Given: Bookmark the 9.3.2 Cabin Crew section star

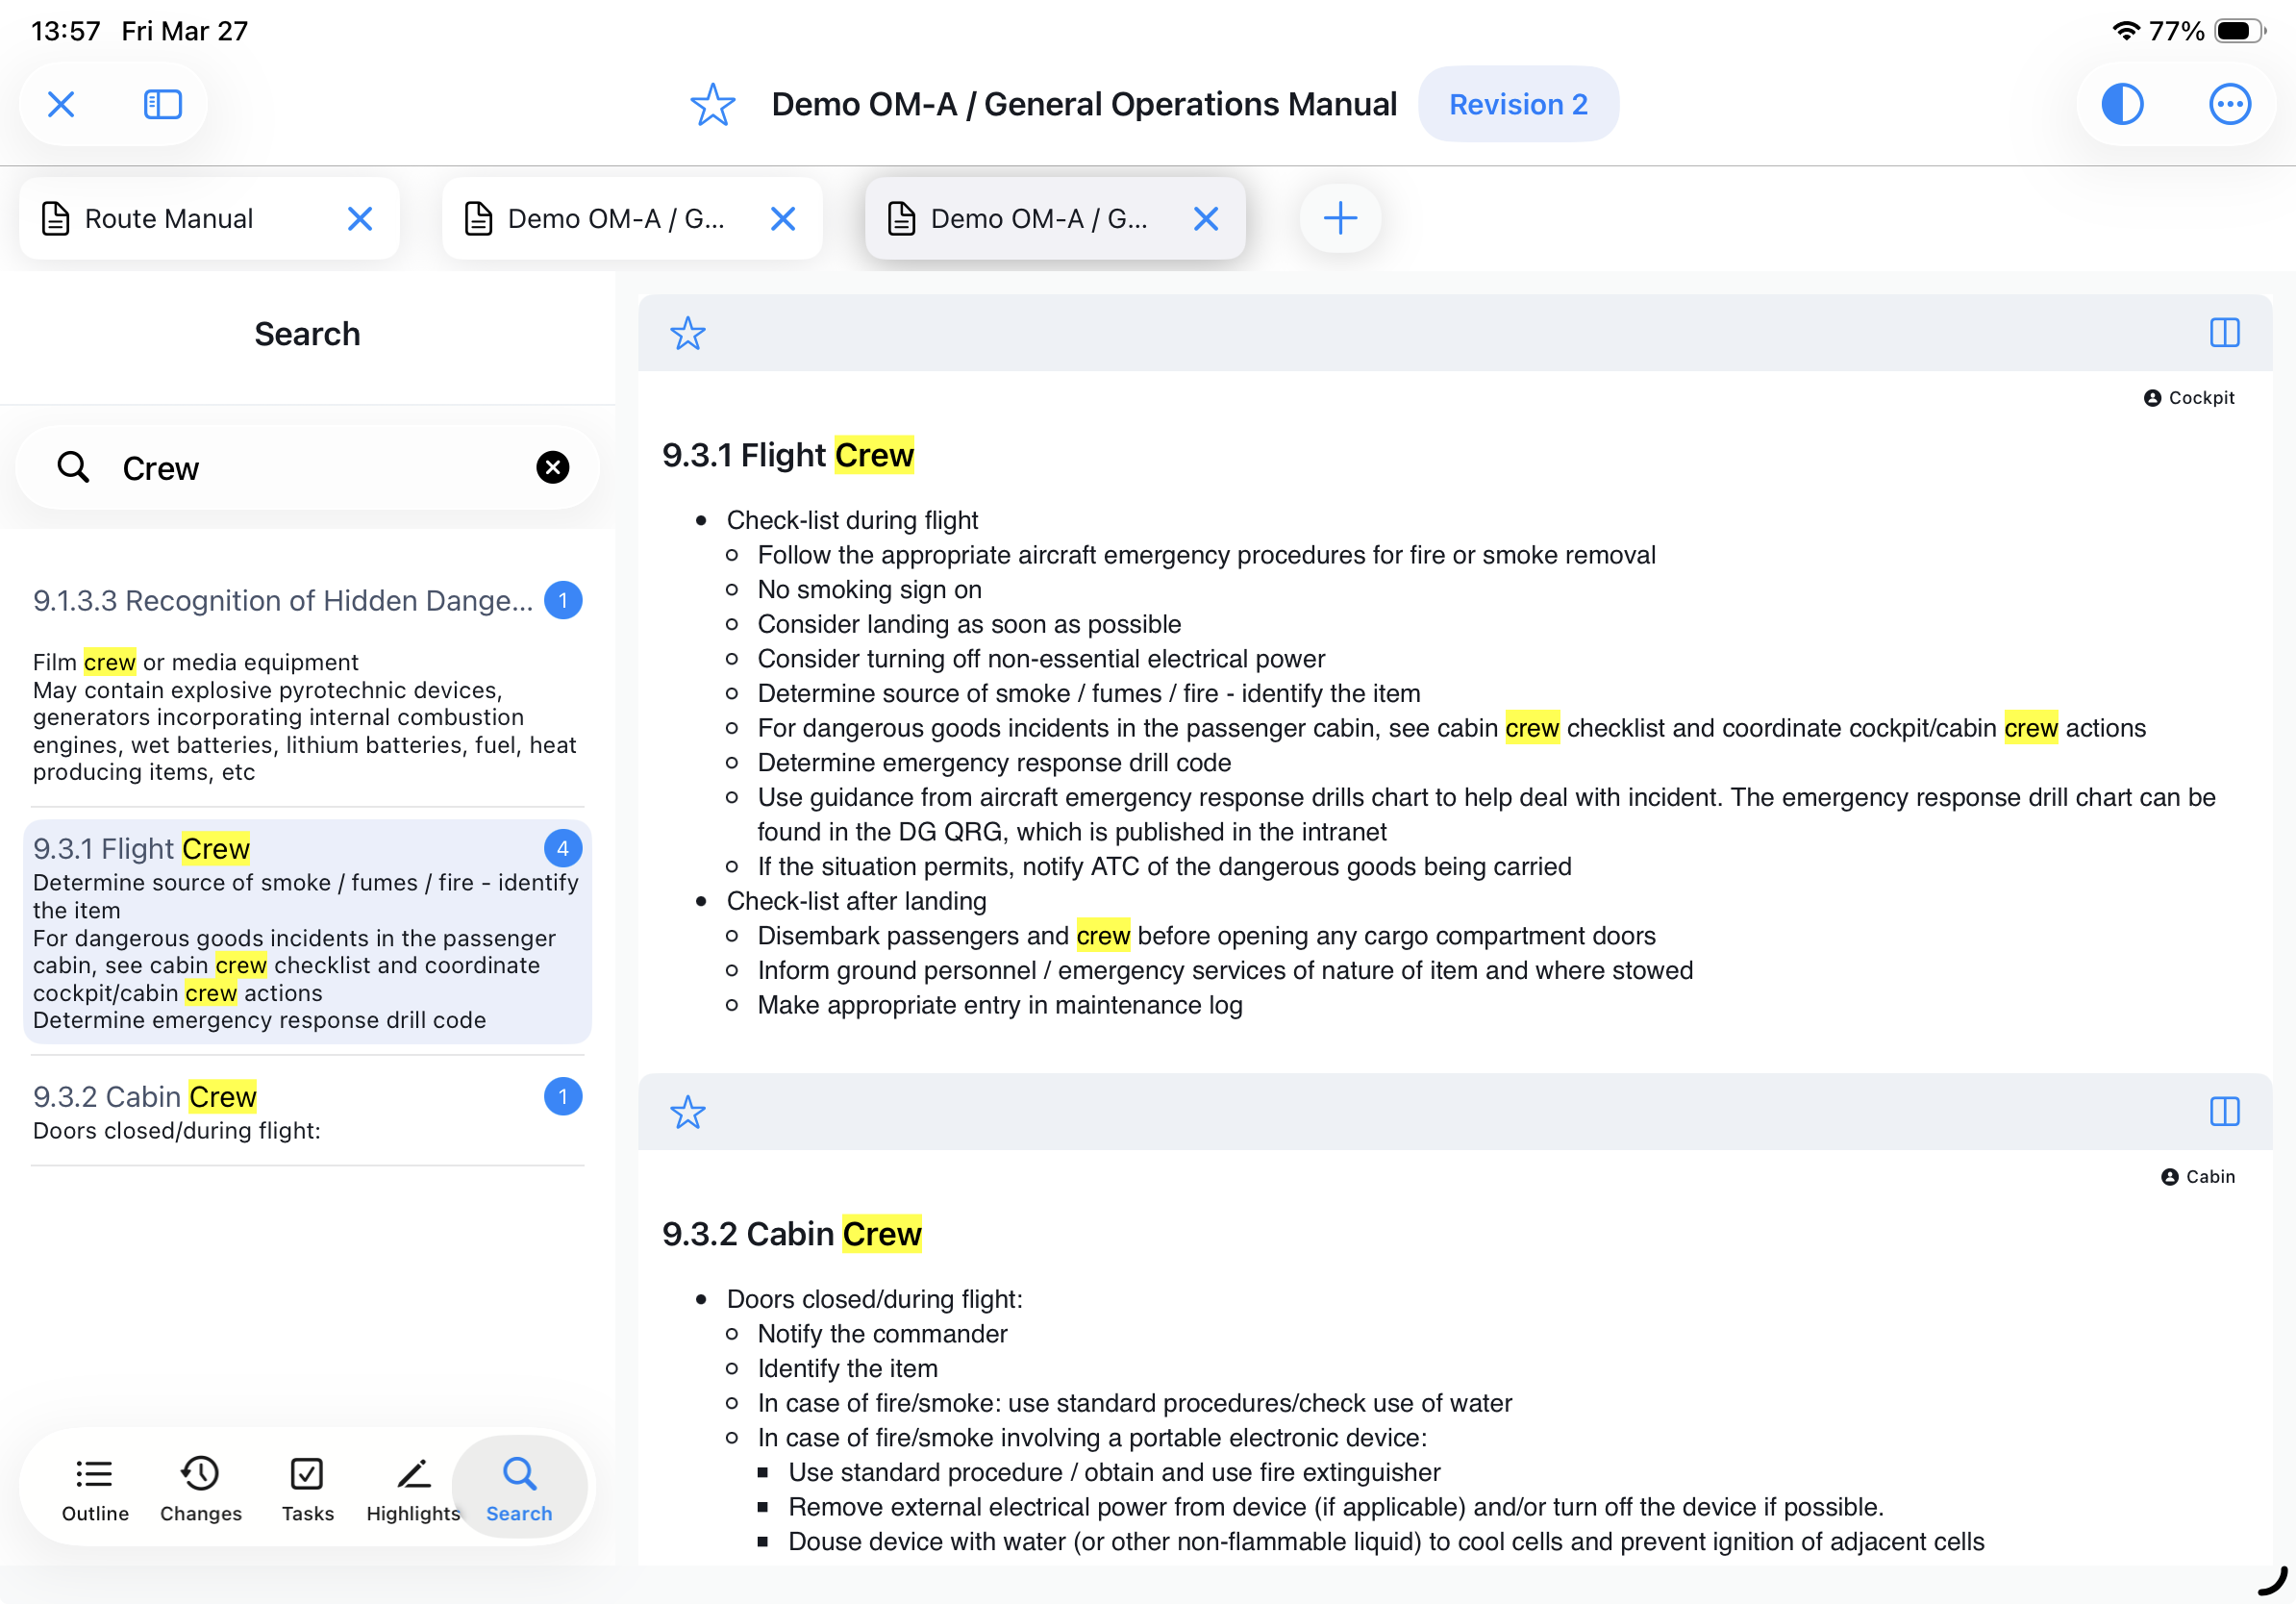Looking at the screenshot, I should pos(688,1112).
